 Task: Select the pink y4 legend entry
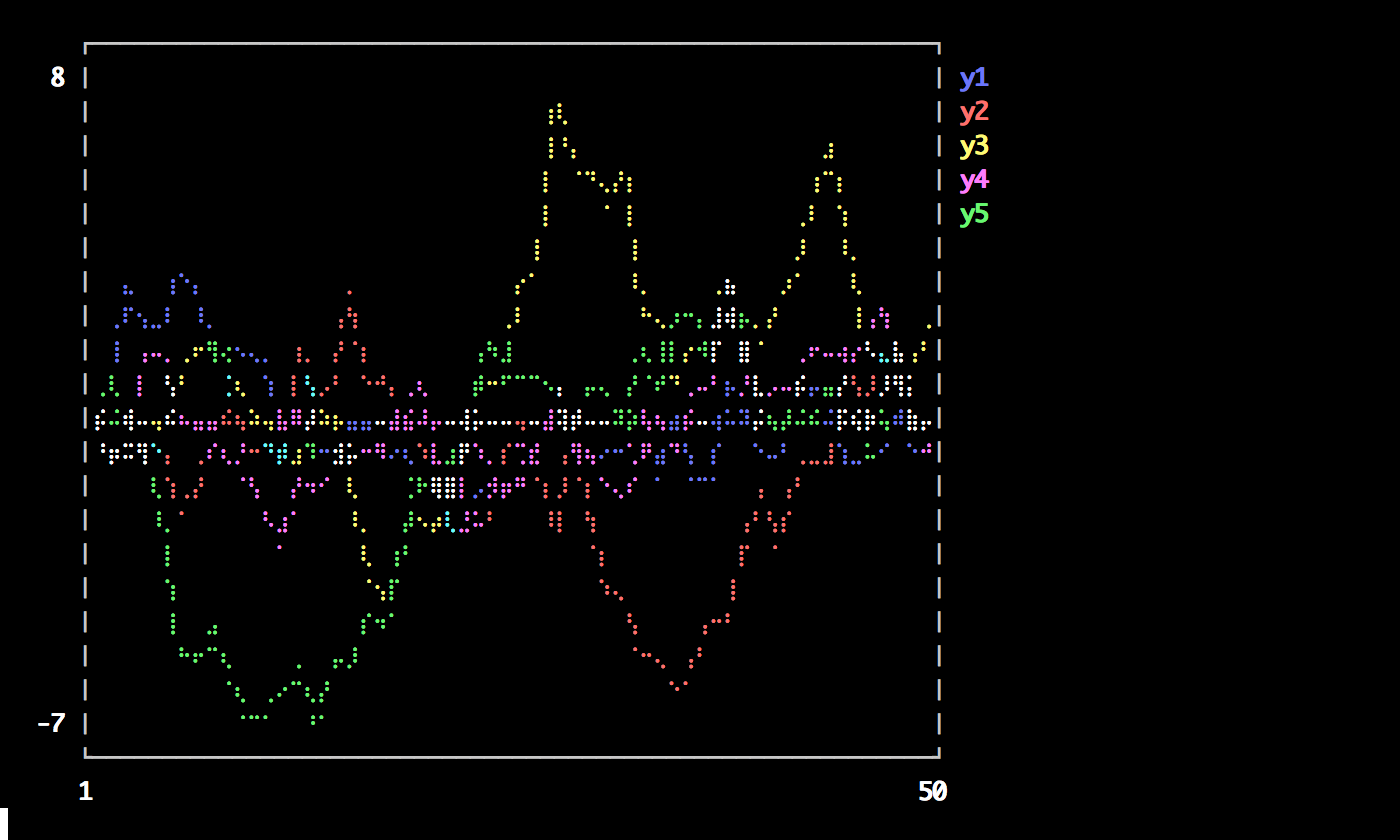click(973, 180)
